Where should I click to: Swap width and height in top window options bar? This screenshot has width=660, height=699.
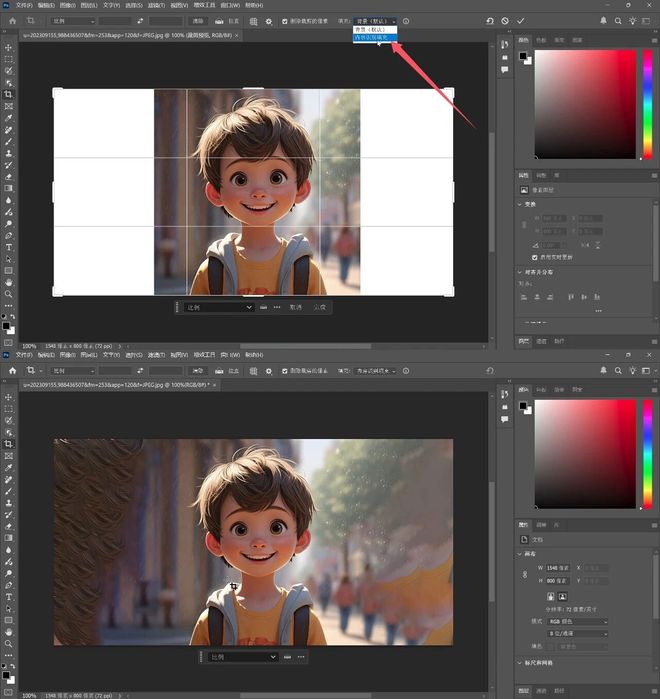[140, 21]
